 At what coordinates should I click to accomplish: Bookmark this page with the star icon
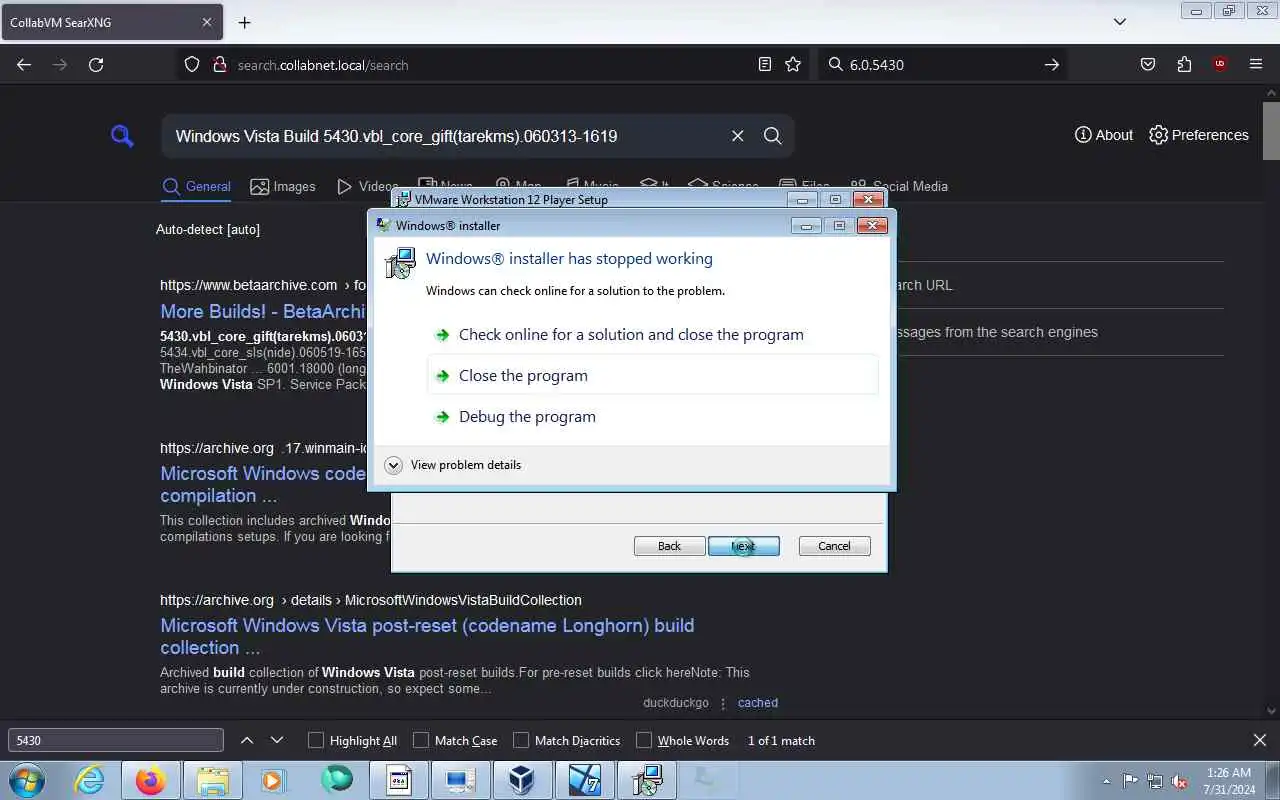tap(793, 64)
